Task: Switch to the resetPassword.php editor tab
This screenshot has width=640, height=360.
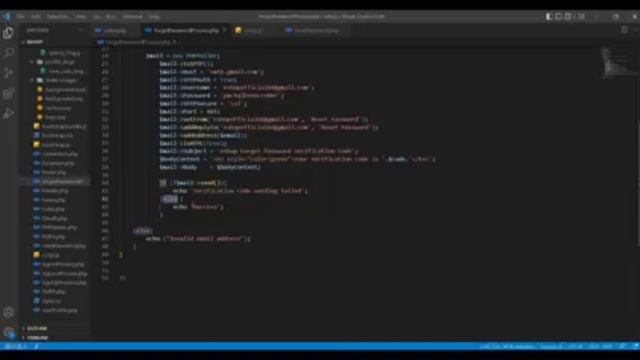Action: (316, 30)
